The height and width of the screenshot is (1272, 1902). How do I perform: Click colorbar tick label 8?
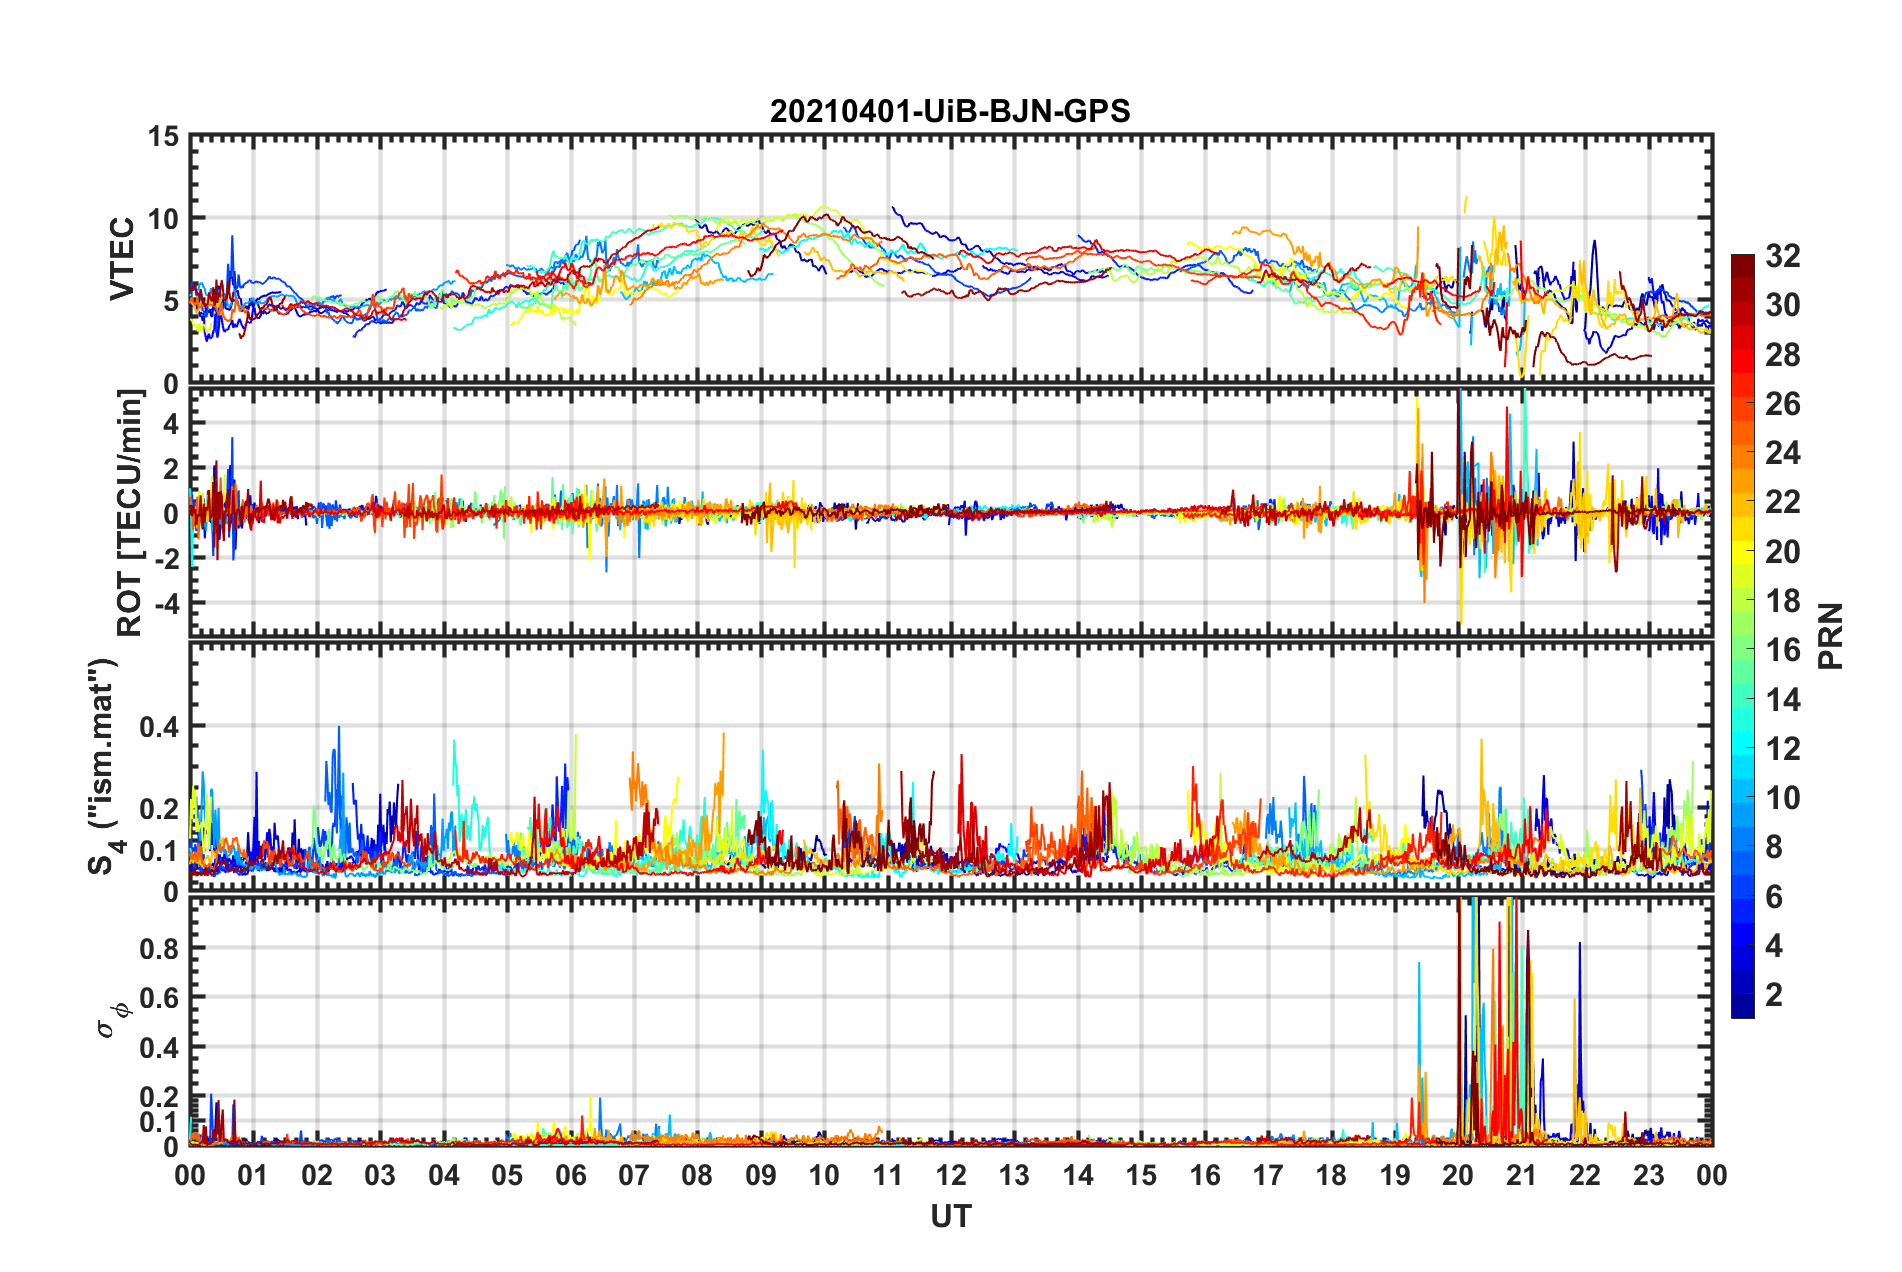1774,847
